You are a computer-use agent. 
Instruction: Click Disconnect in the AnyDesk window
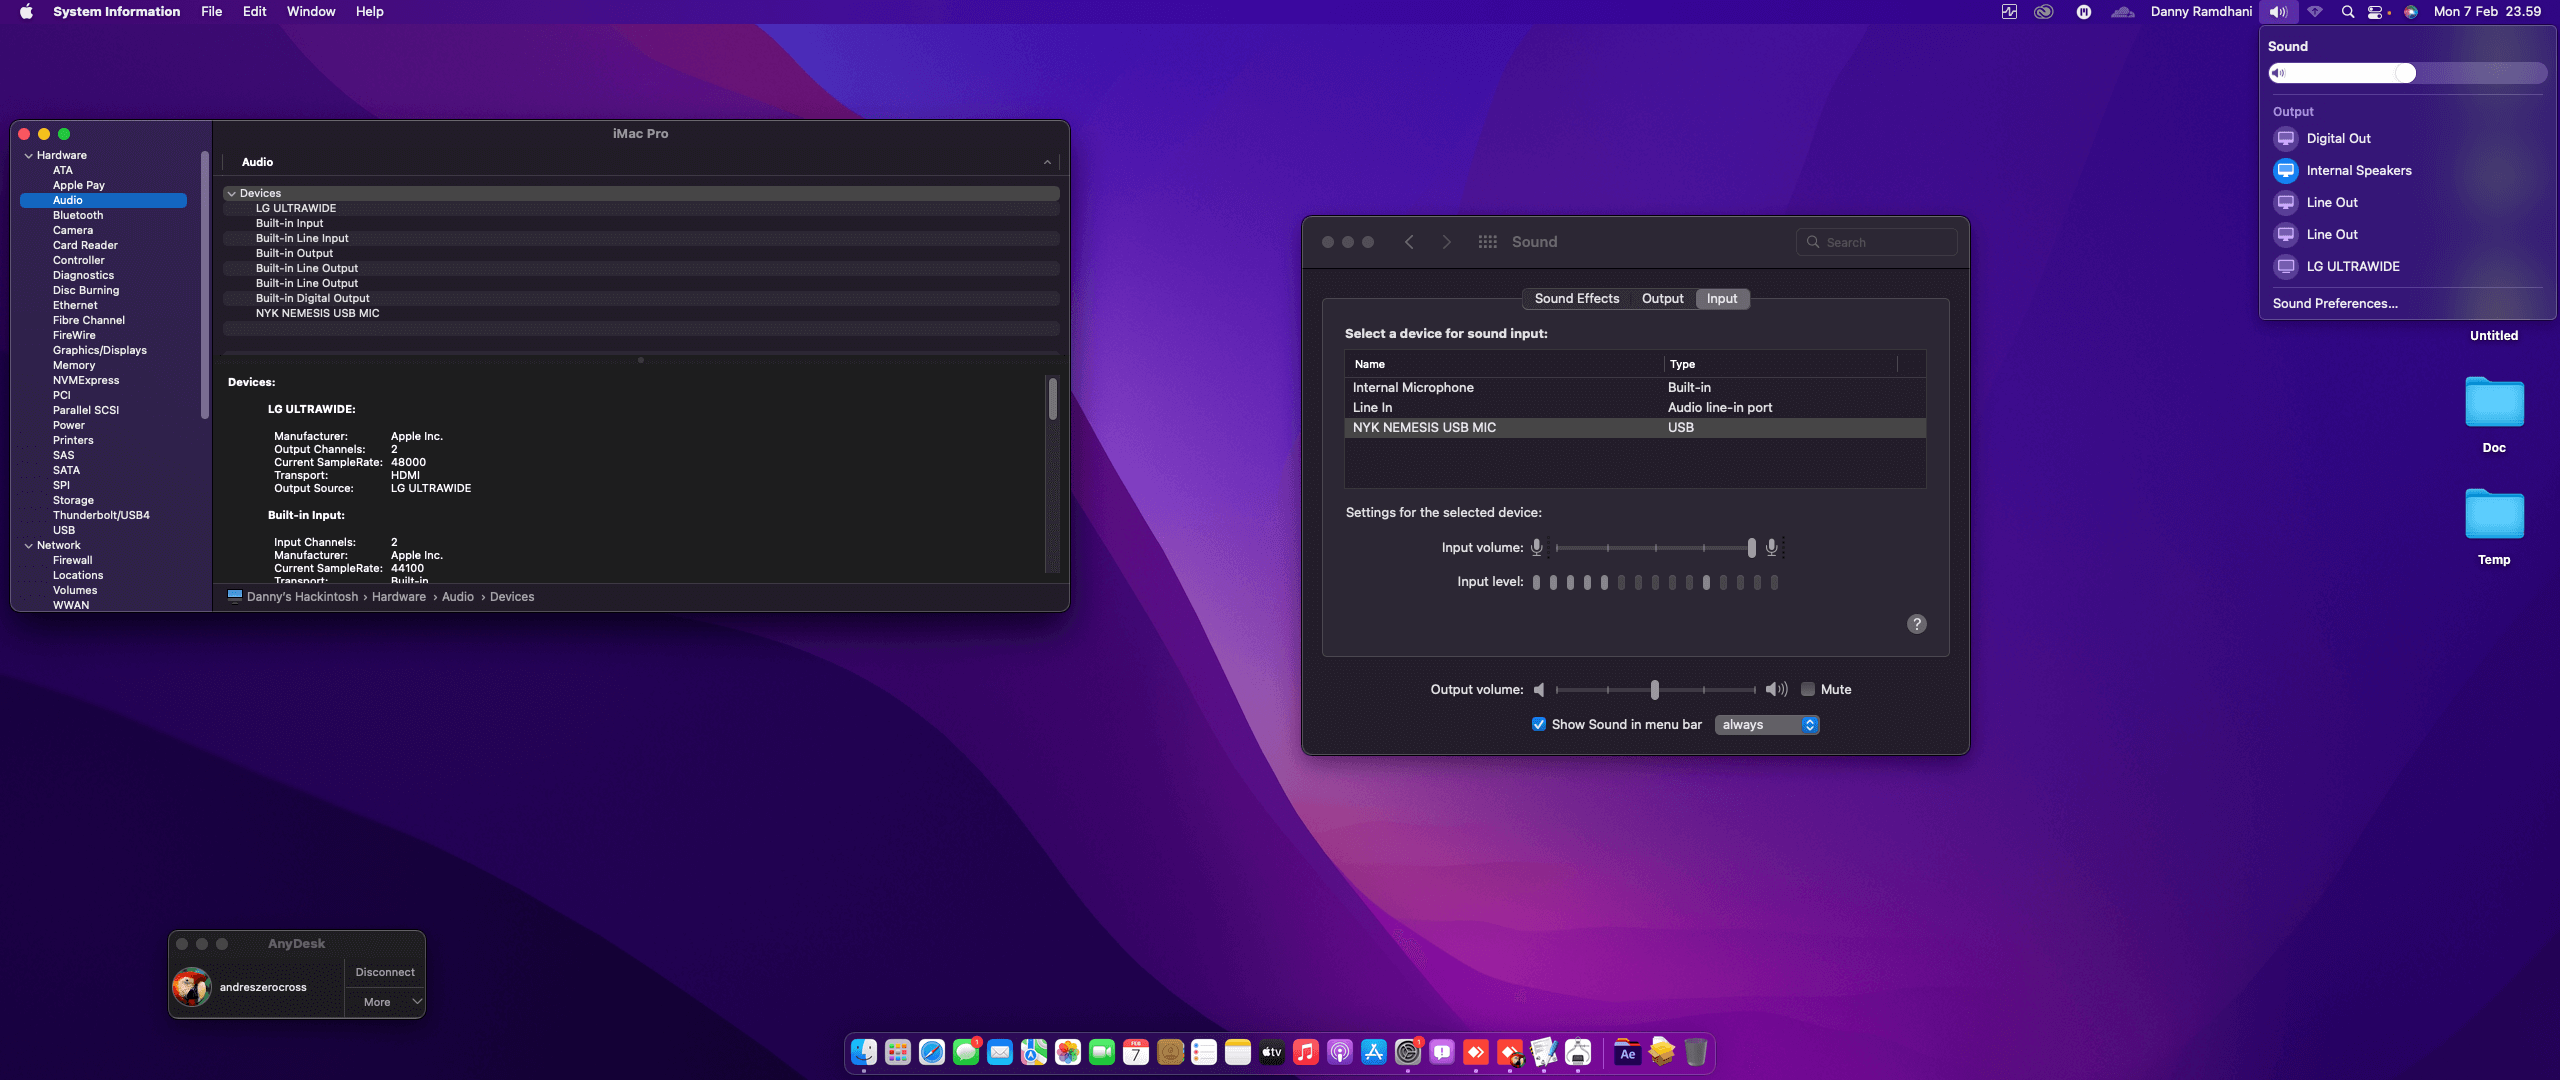point(385,971)
